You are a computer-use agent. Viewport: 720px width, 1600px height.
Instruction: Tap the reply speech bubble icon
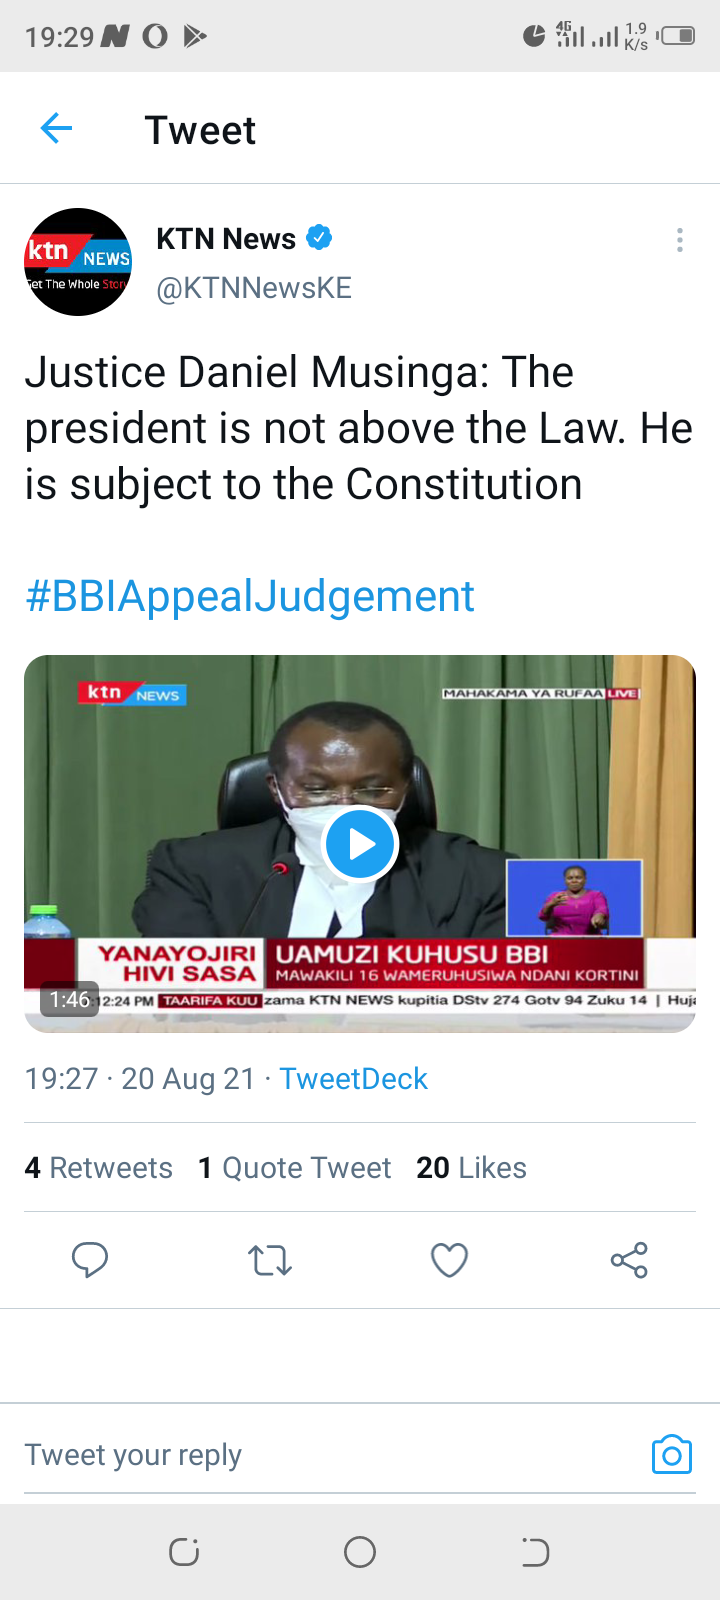click(x=90, y=1260)
